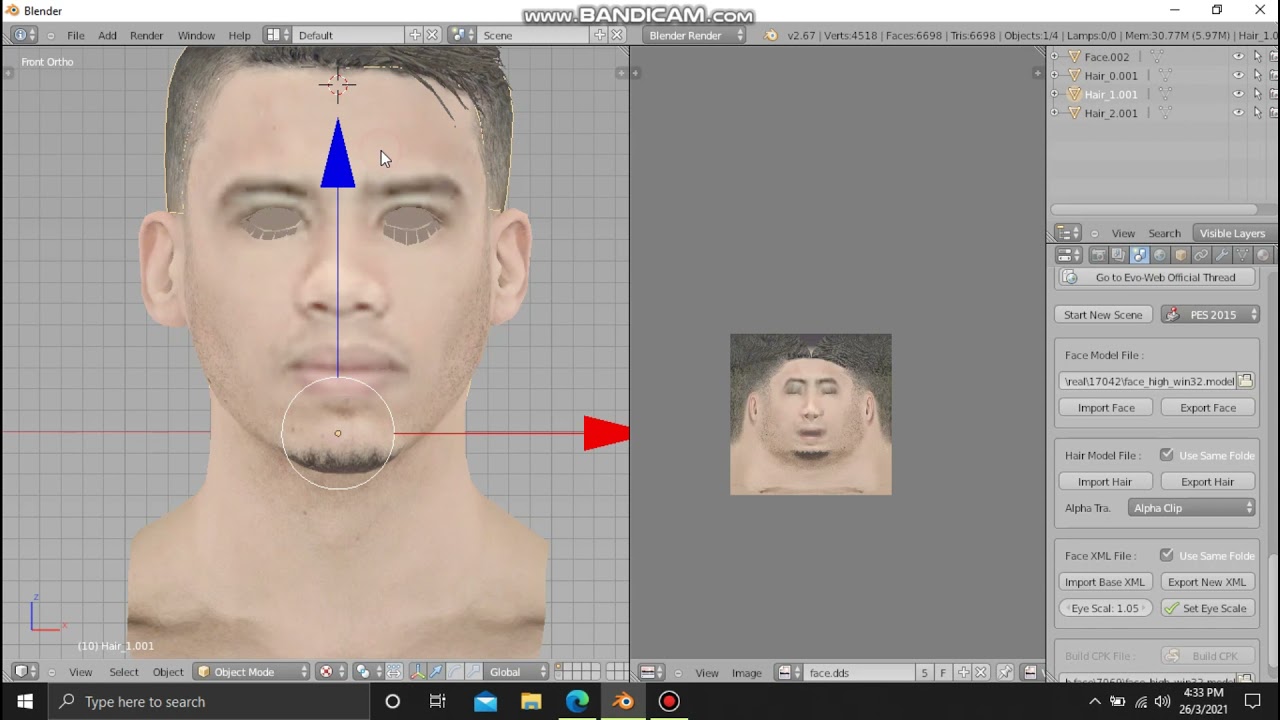Open the Add menu

tap(107, 35)
